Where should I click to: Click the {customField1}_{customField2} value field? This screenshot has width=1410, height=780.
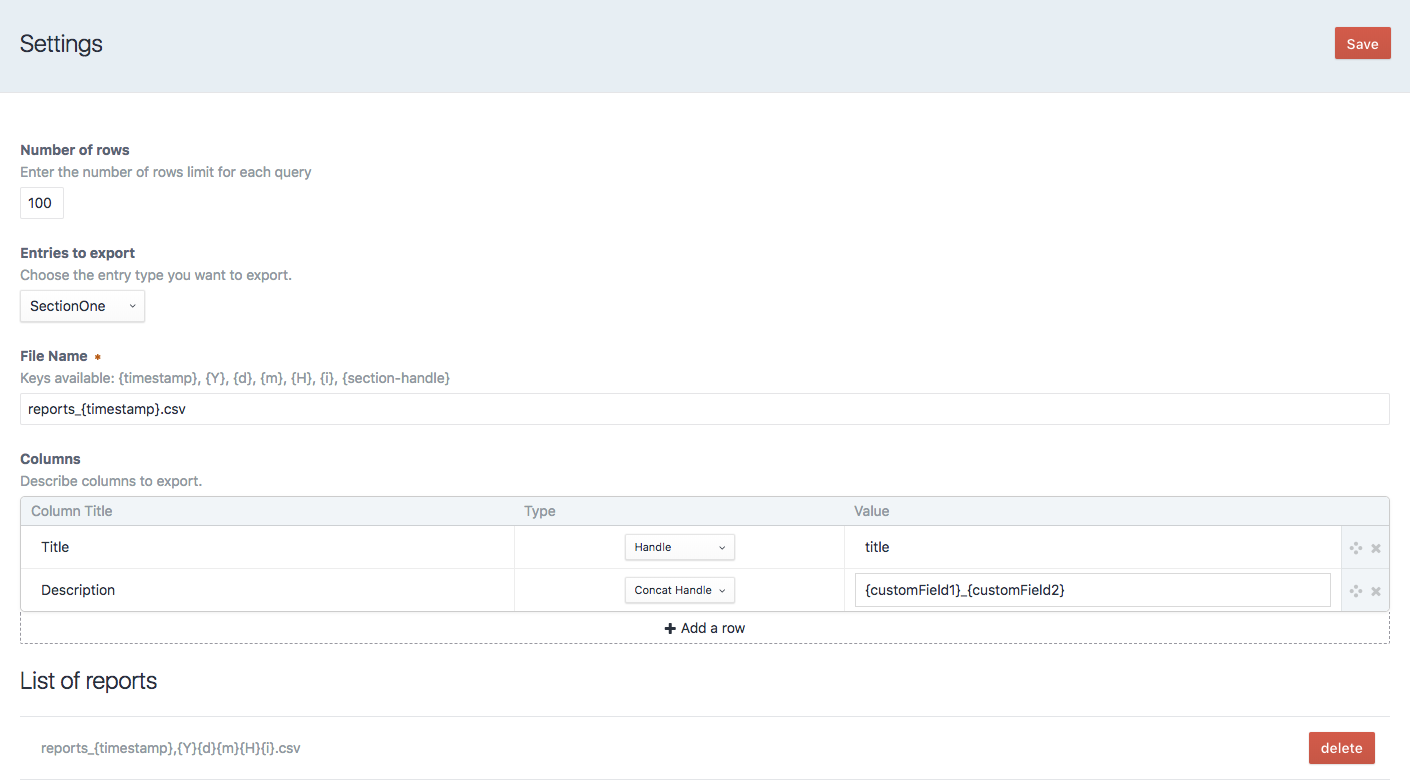click(x=1092, y=590)
